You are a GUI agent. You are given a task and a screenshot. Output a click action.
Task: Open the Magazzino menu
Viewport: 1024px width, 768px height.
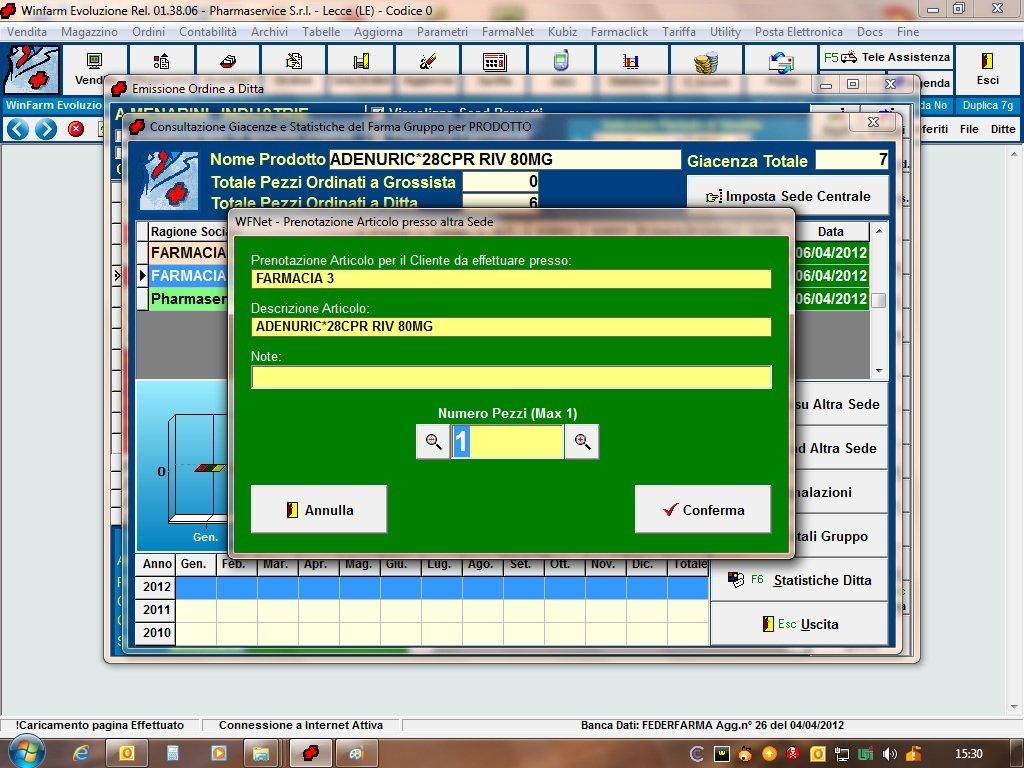click(89, 32)
